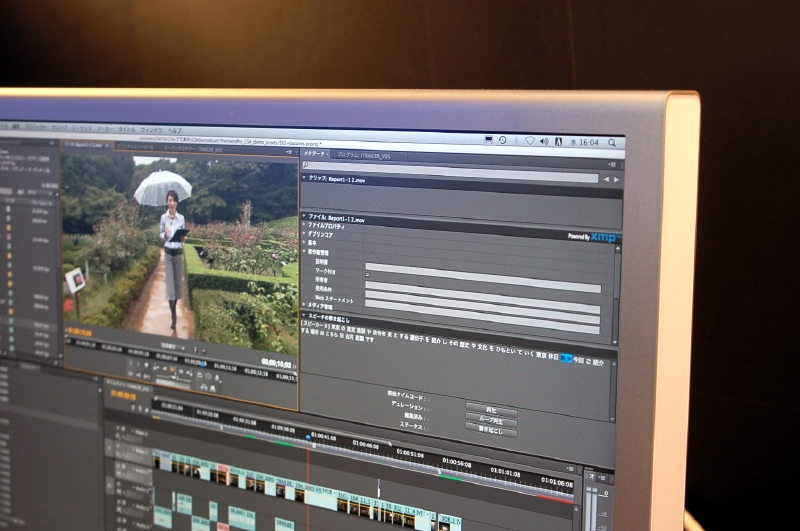Collapse the スピーチの書き起こし section
Viewport: 800px width, 531px height.
pyautogui.click(x=305, y=316)
